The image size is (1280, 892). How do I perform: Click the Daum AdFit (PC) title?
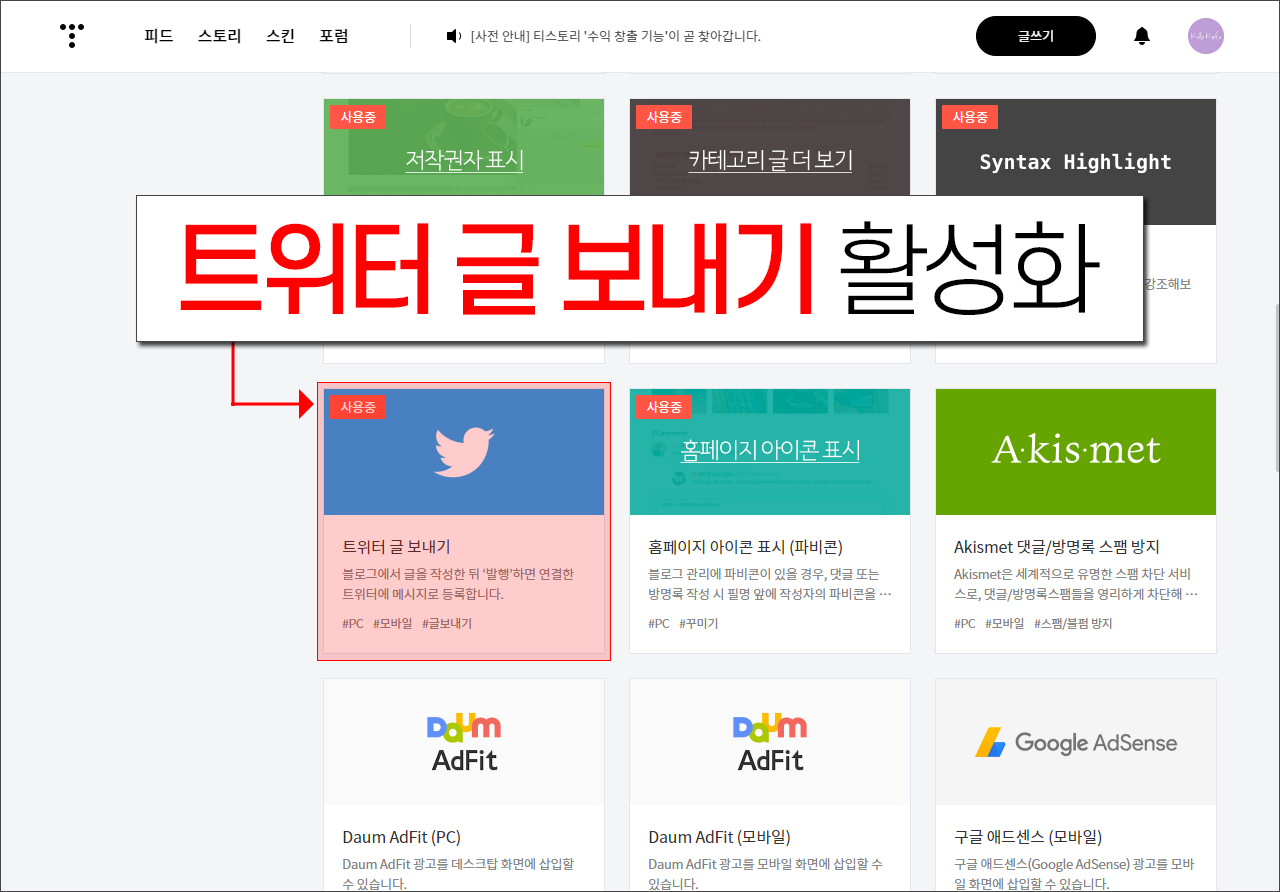402,837
